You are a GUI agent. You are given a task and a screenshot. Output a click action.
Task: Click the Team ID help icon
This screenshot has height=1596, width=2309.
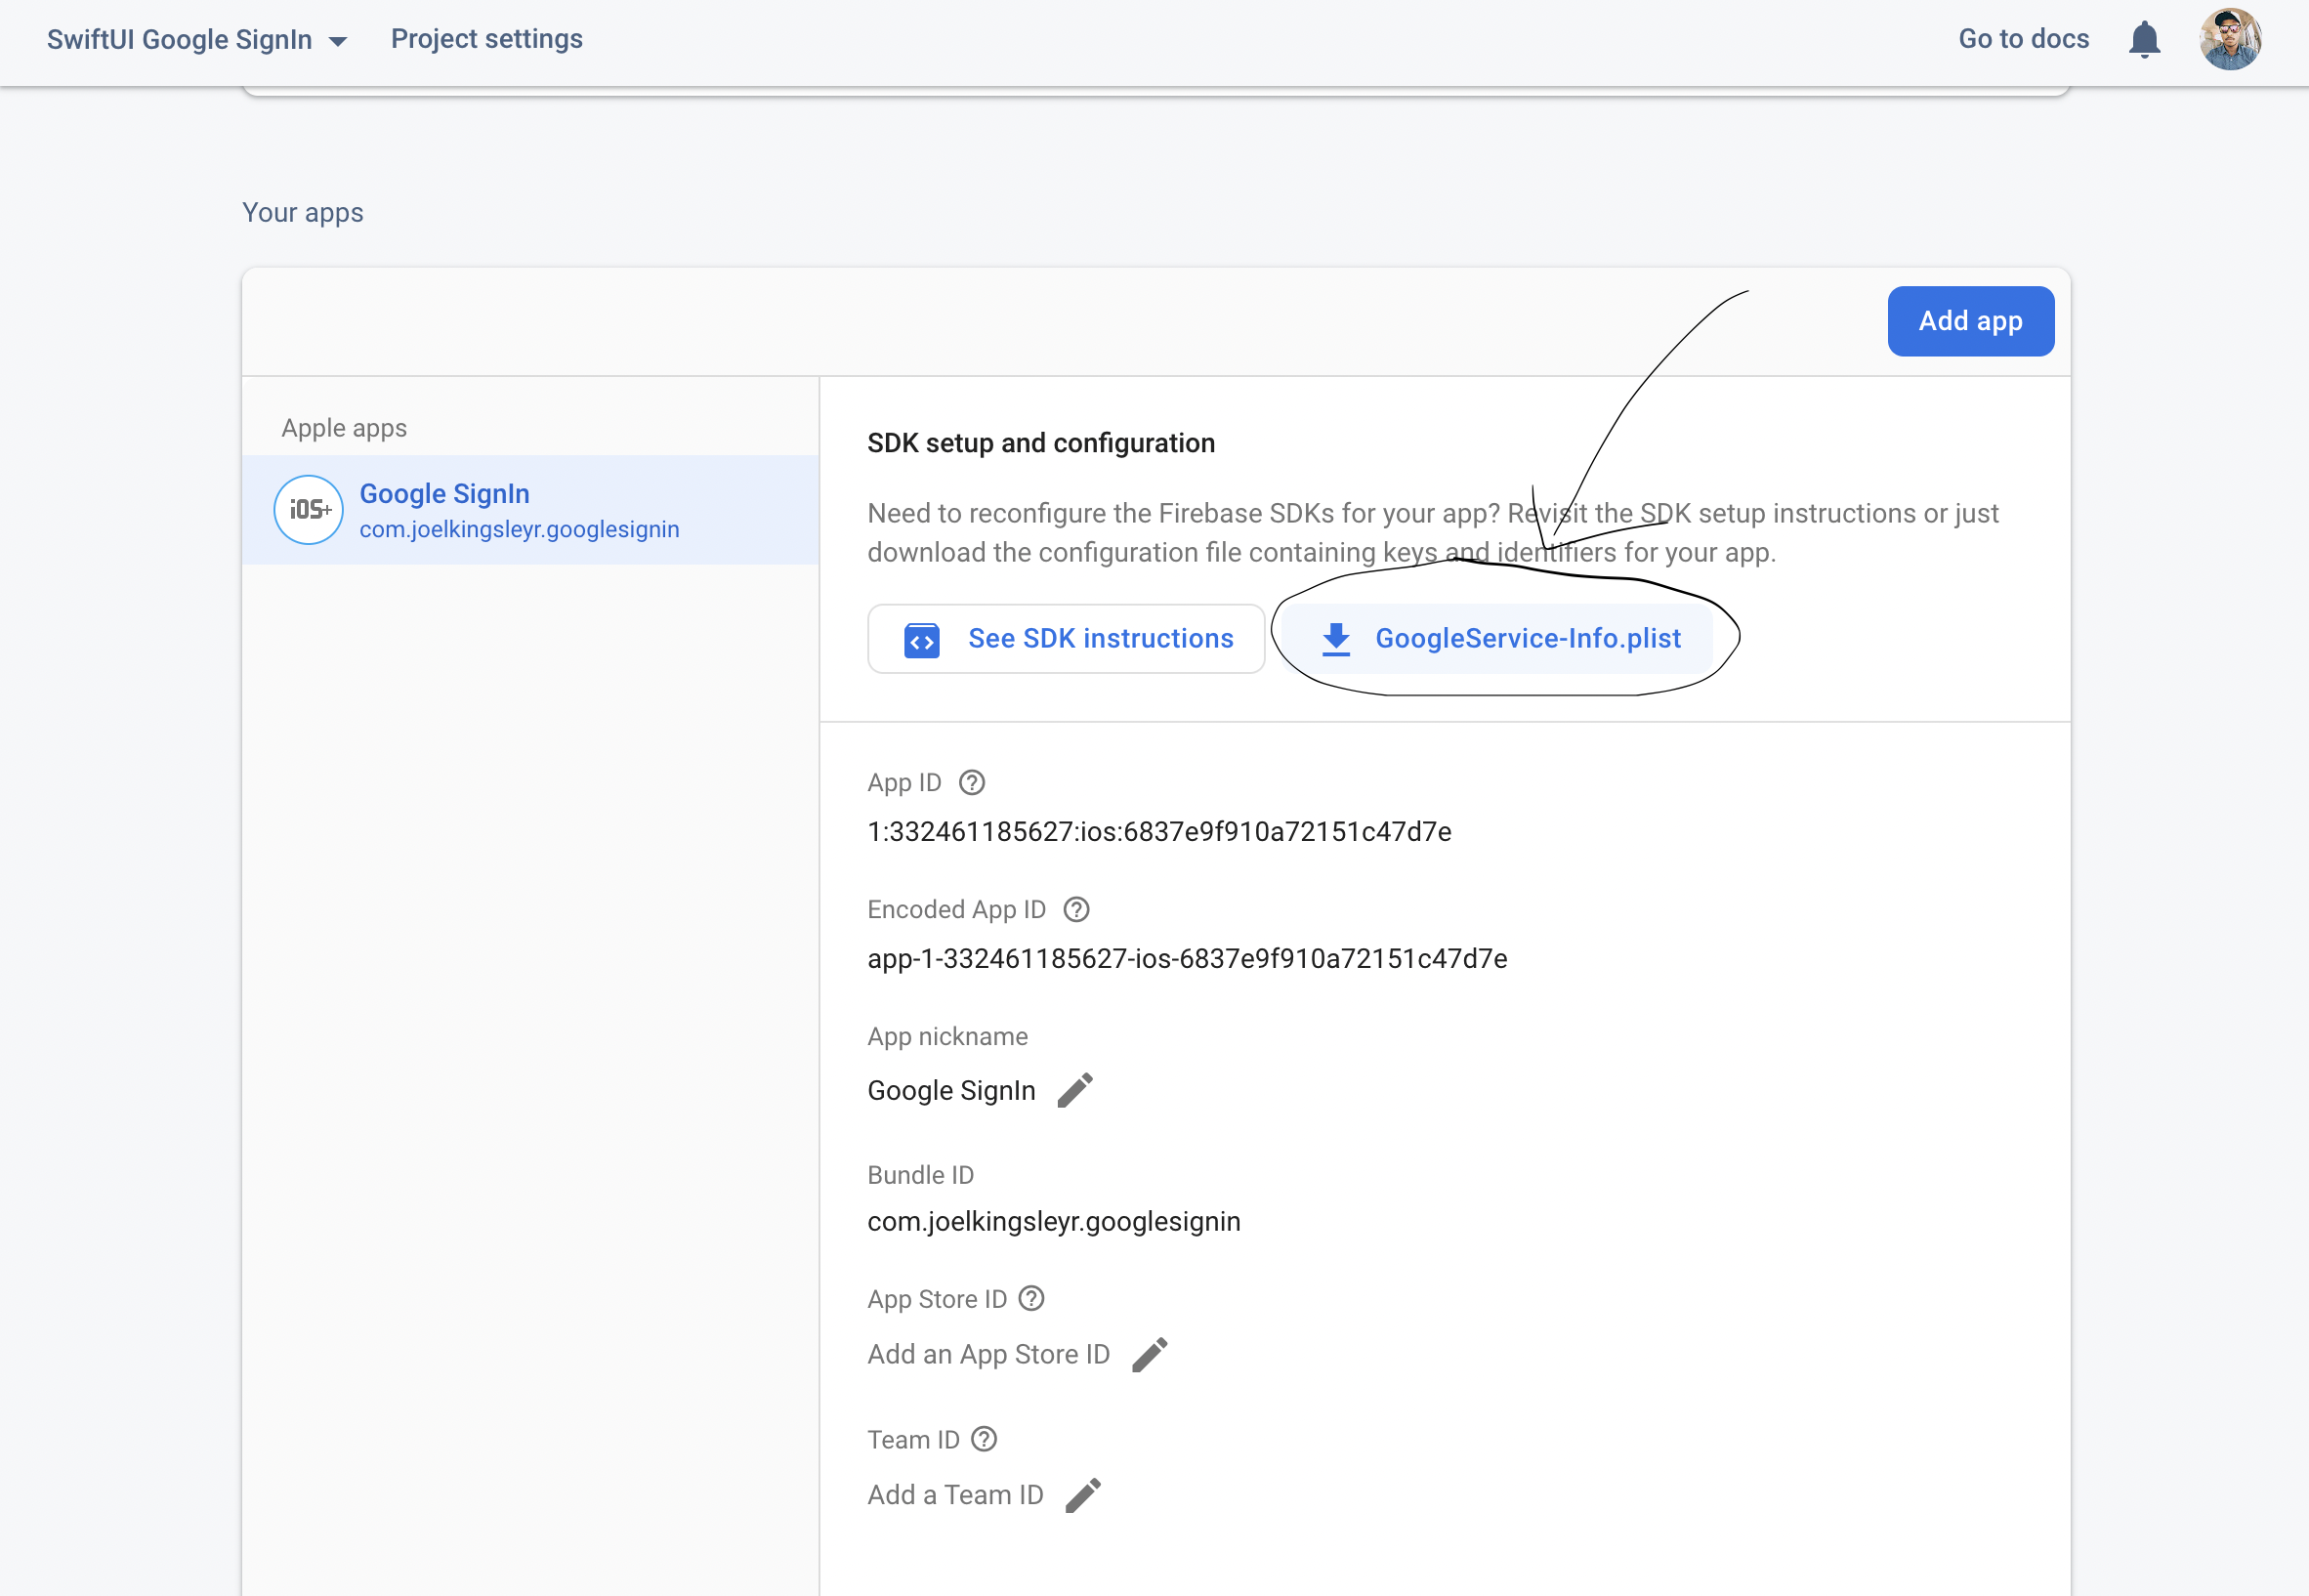click(984, 1439)
